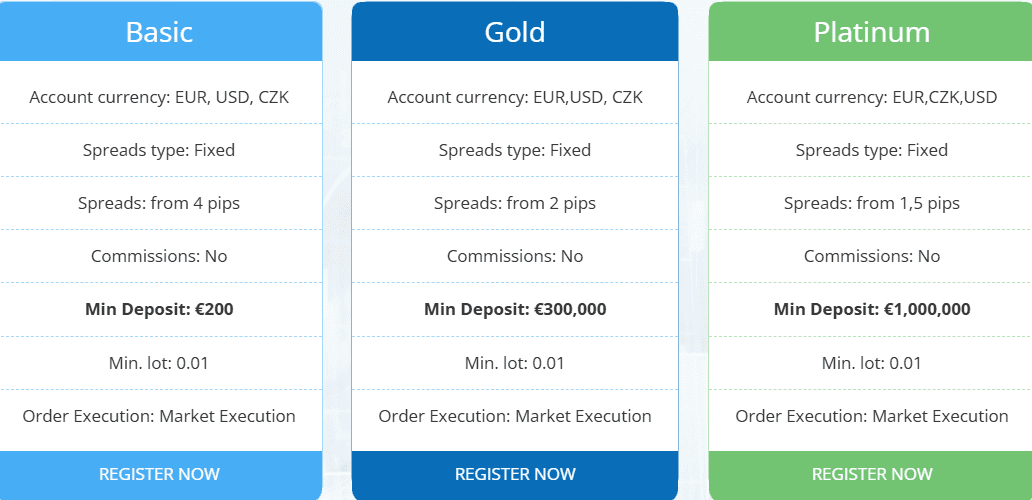Viewport: 1032px width, 500px height.
Task: Select the Basic plan header
Action: tap(159, 32)
